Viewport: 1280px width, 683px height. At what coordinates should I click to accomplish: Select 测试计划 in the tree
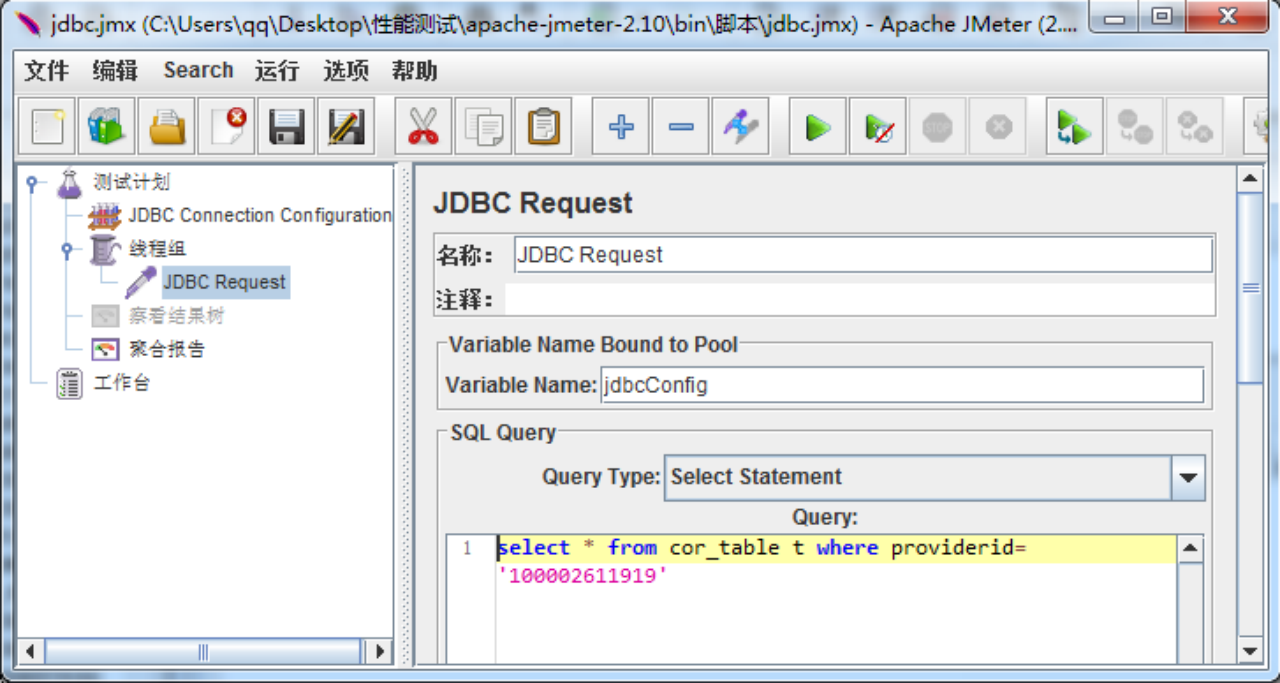click(x=131, y=182)
